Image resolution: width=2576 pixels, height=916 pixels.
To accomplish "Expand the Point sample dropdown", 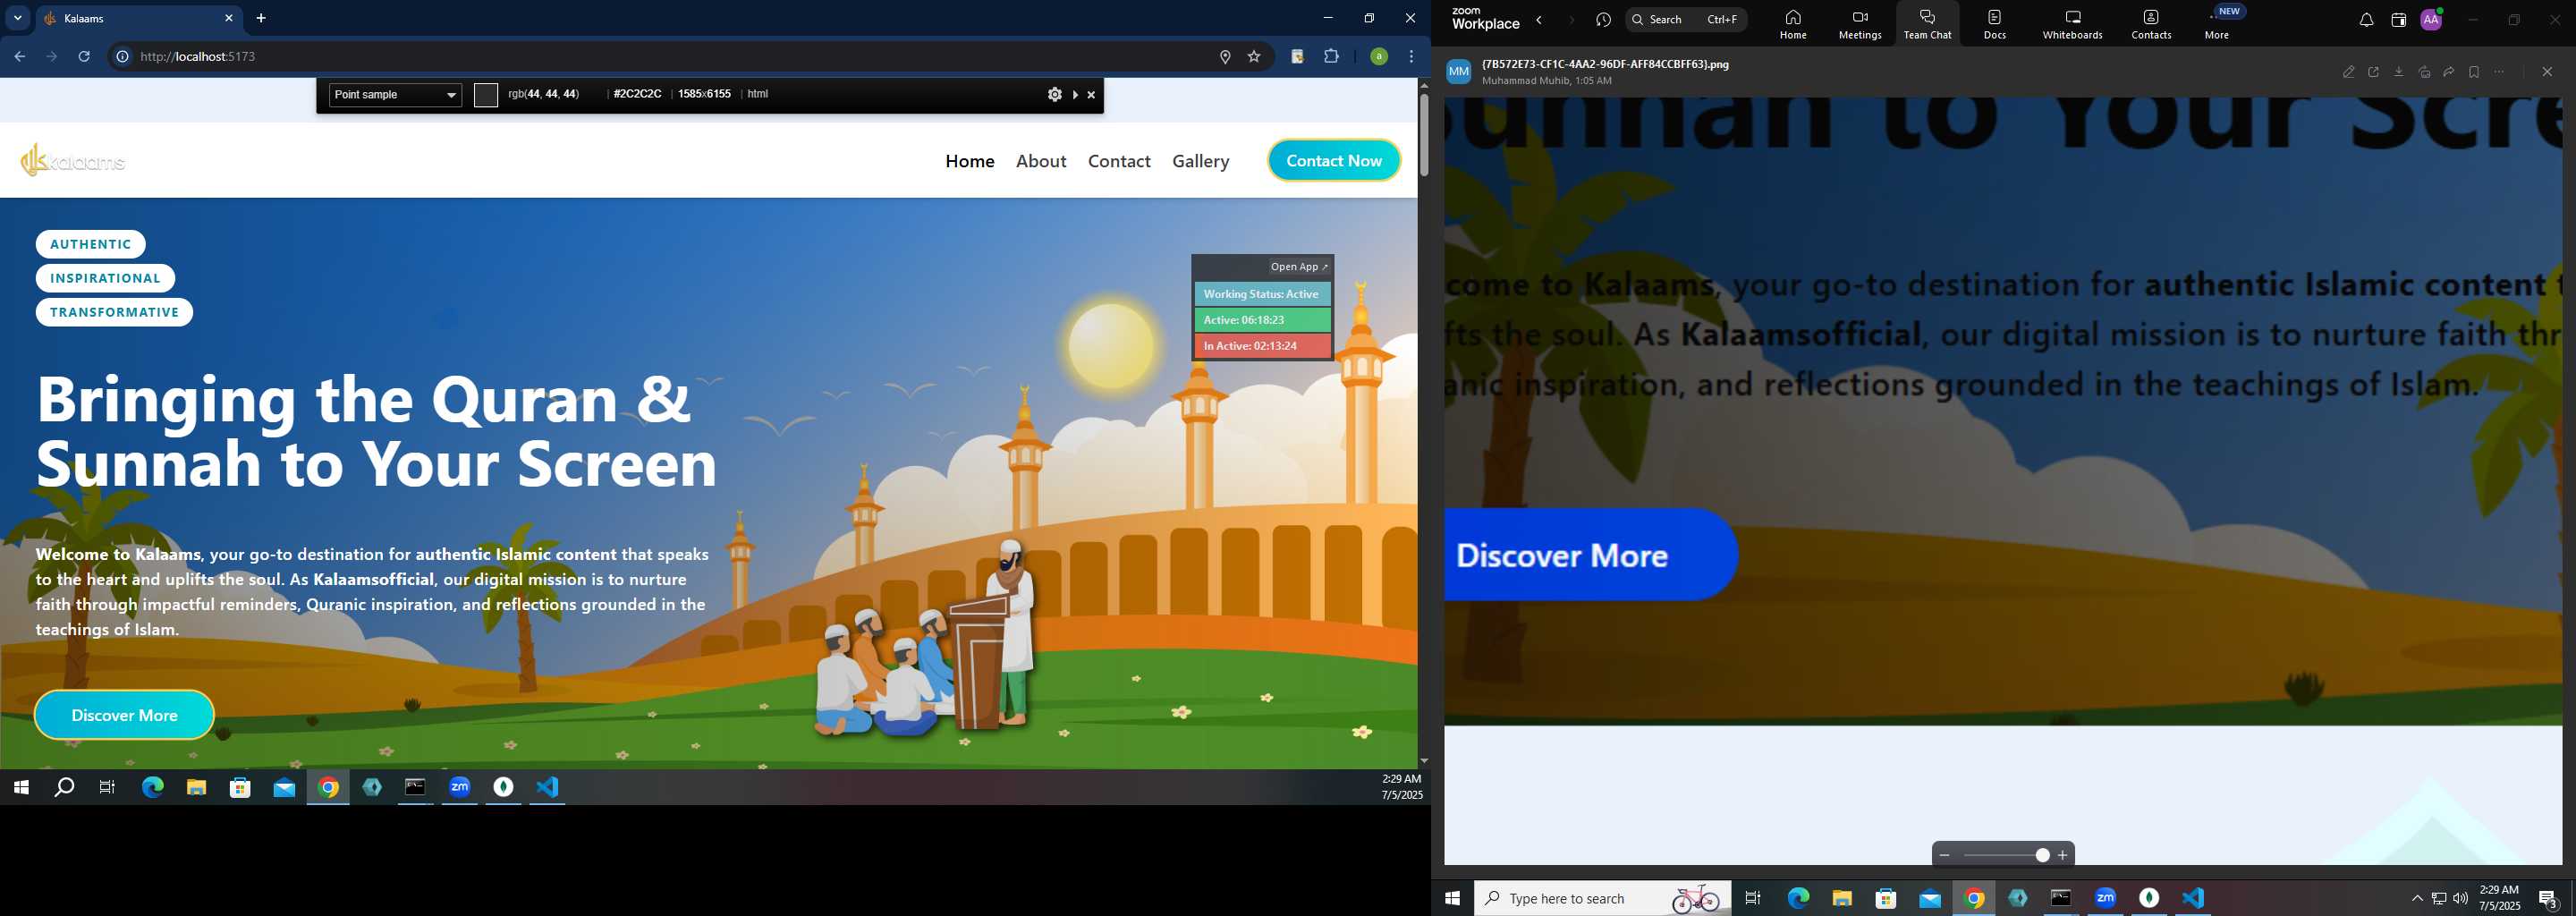I will tap(395, 95).
